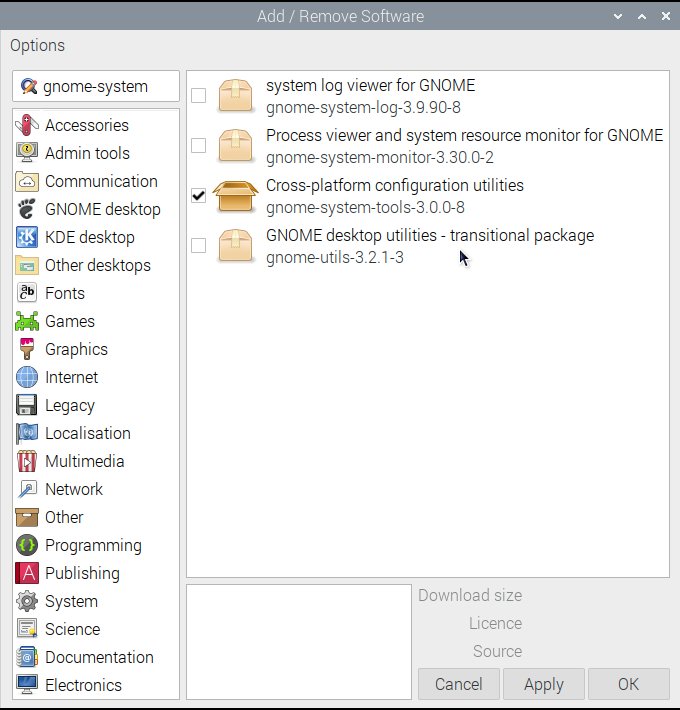Click the Communication cloud folder icon

(27, 181)
